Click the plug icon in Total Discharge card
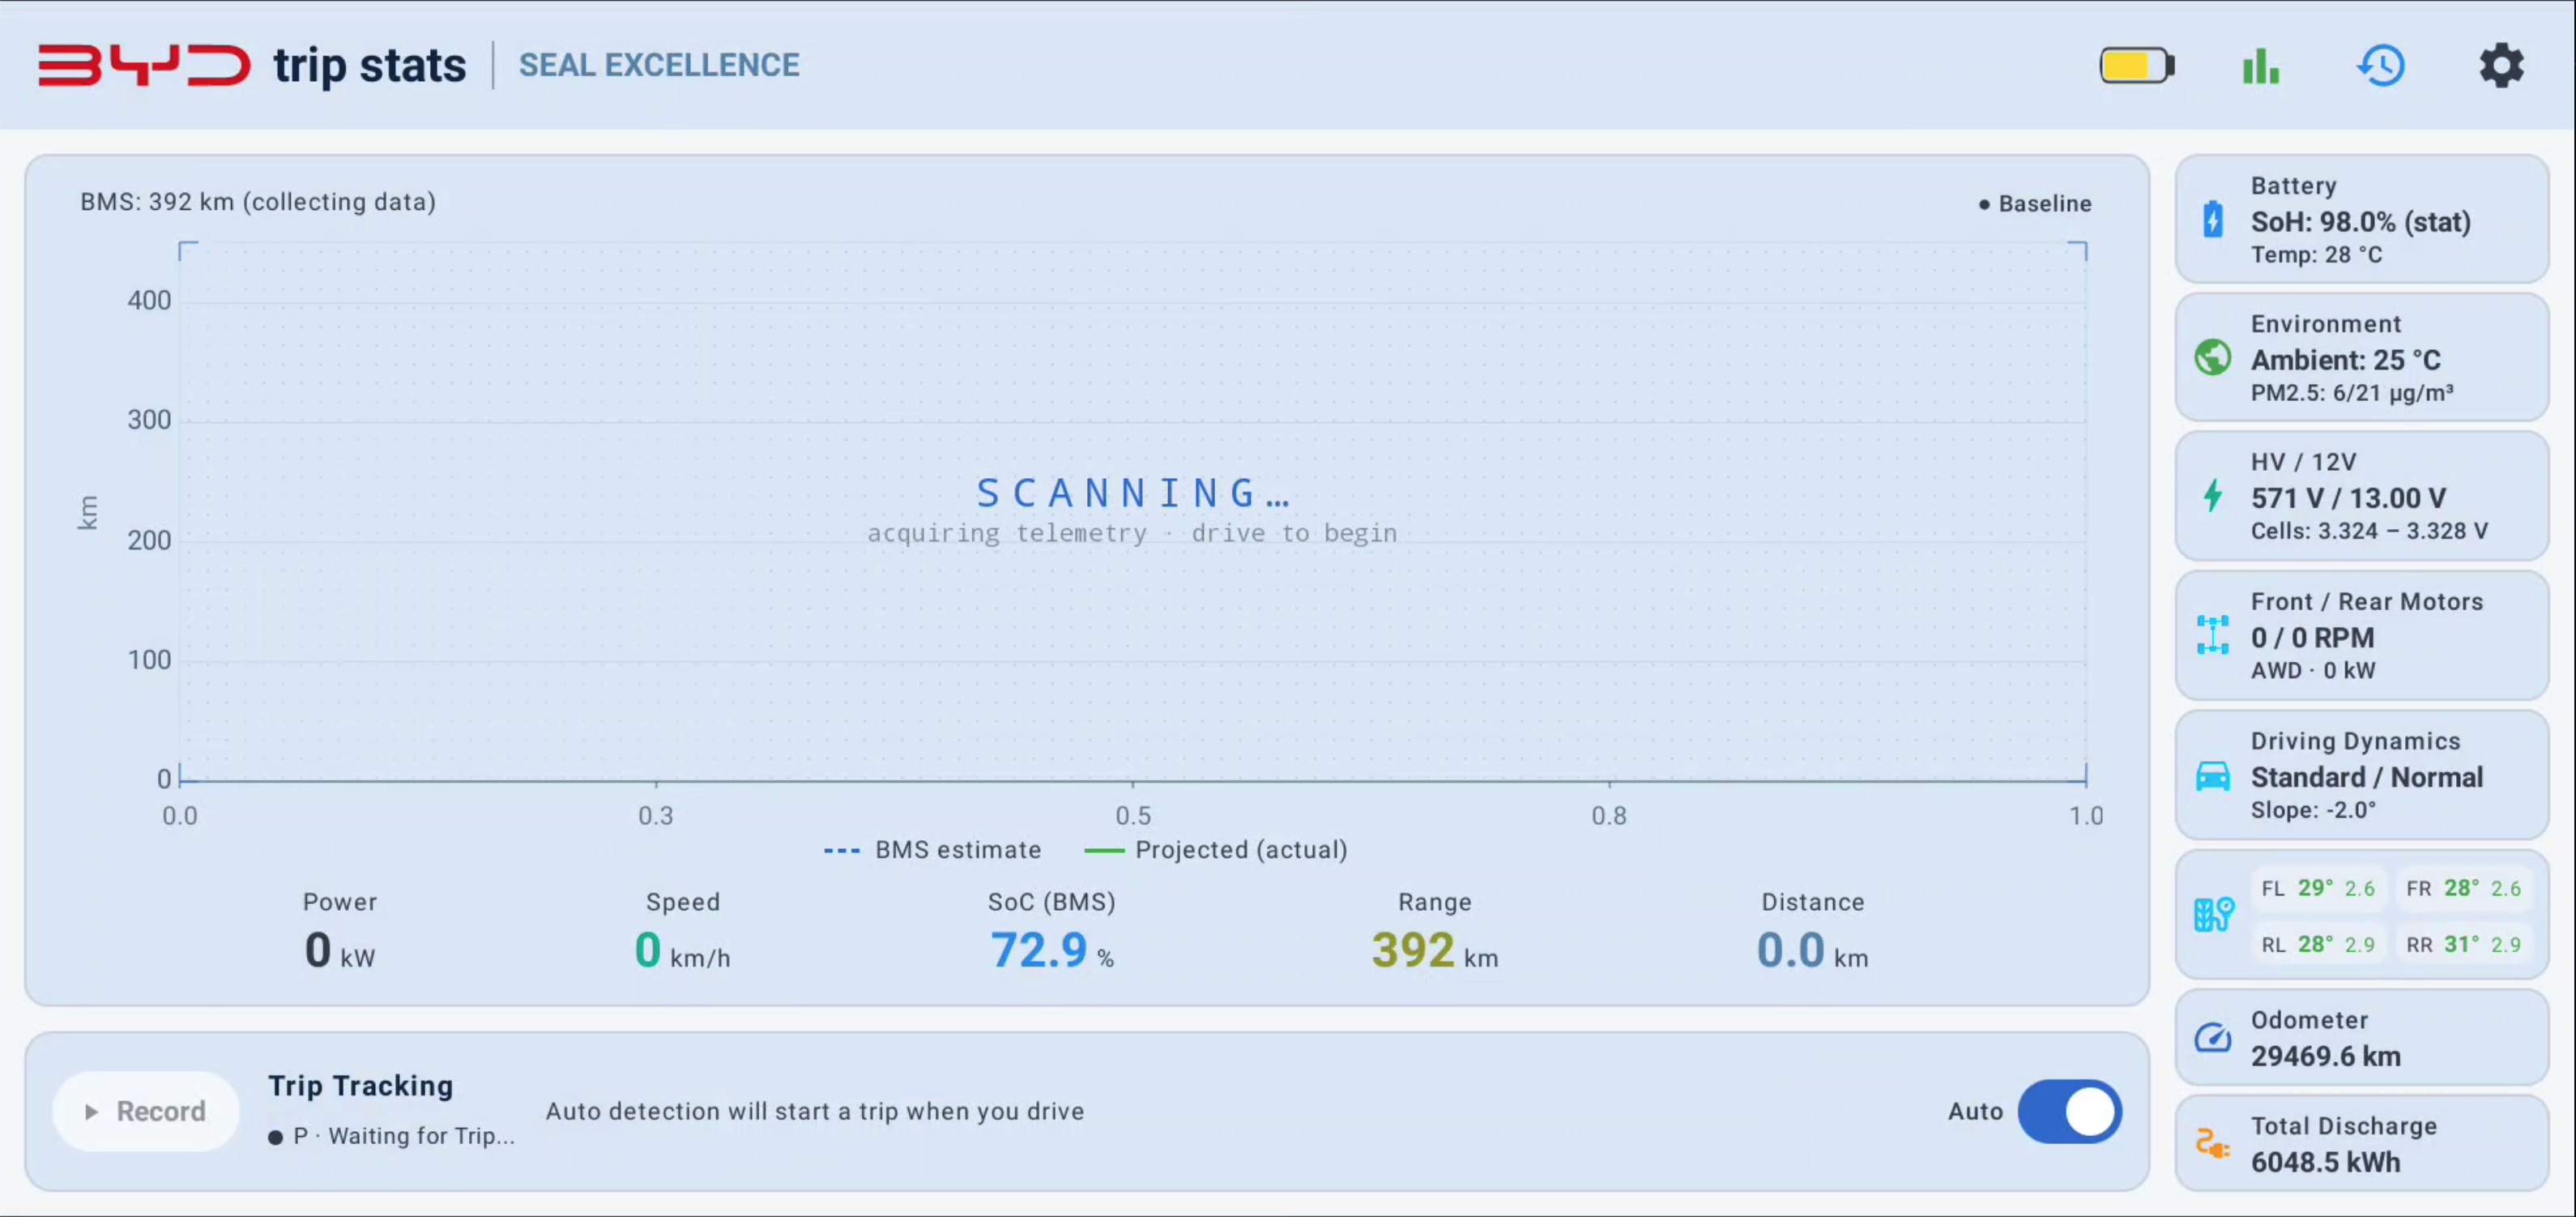The width and height of the screenshot is (2576, 1217). click(2213, 1143)
